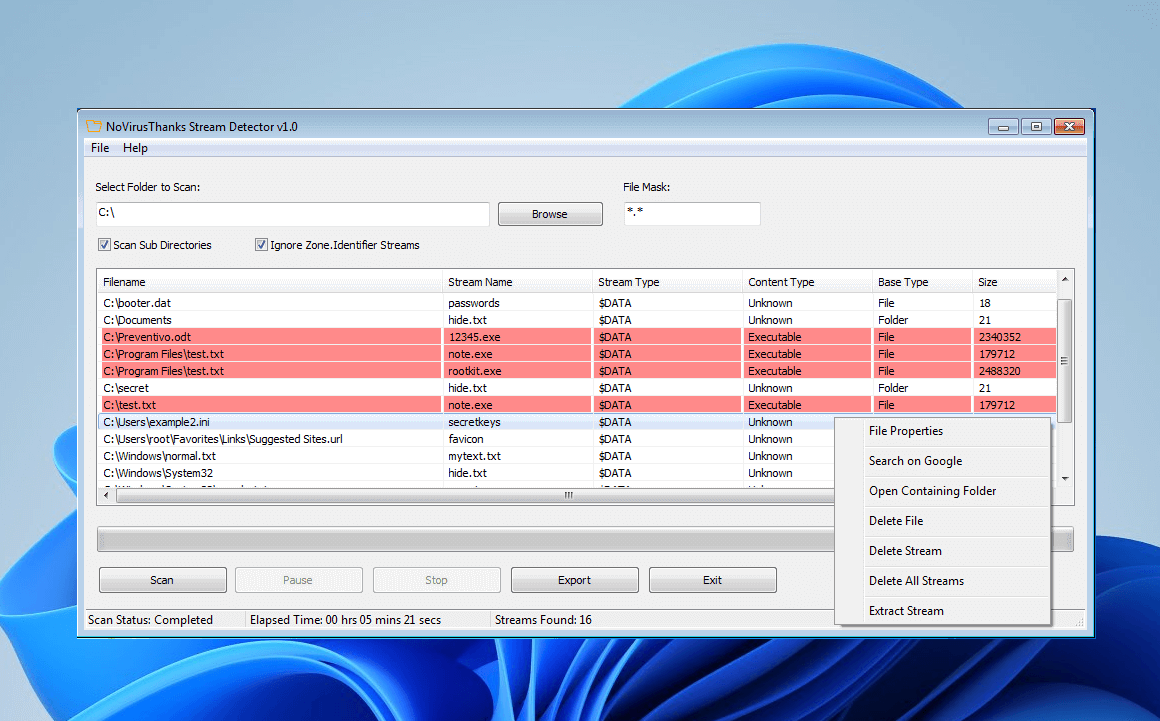
Task: Click the Elapsed Time status entry
Action: [x=345, y=620]
